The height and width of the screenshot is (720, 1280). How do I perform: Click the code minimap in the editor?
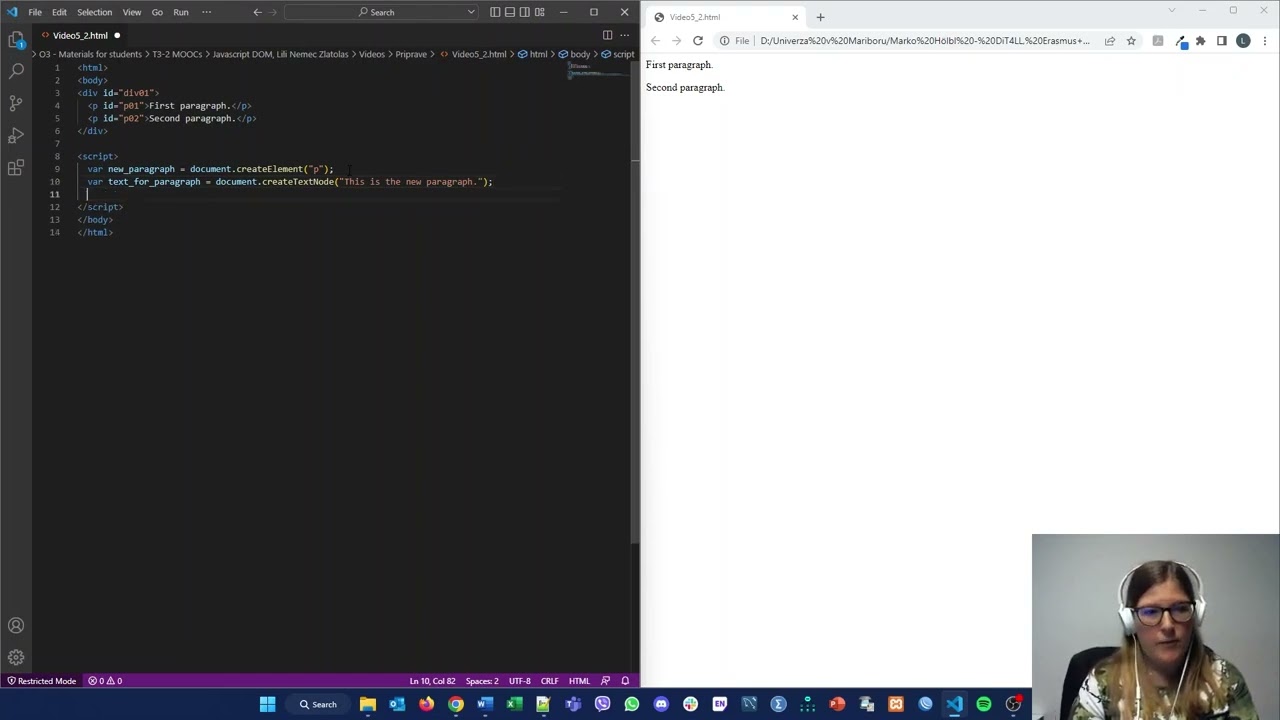click(597, 71)
